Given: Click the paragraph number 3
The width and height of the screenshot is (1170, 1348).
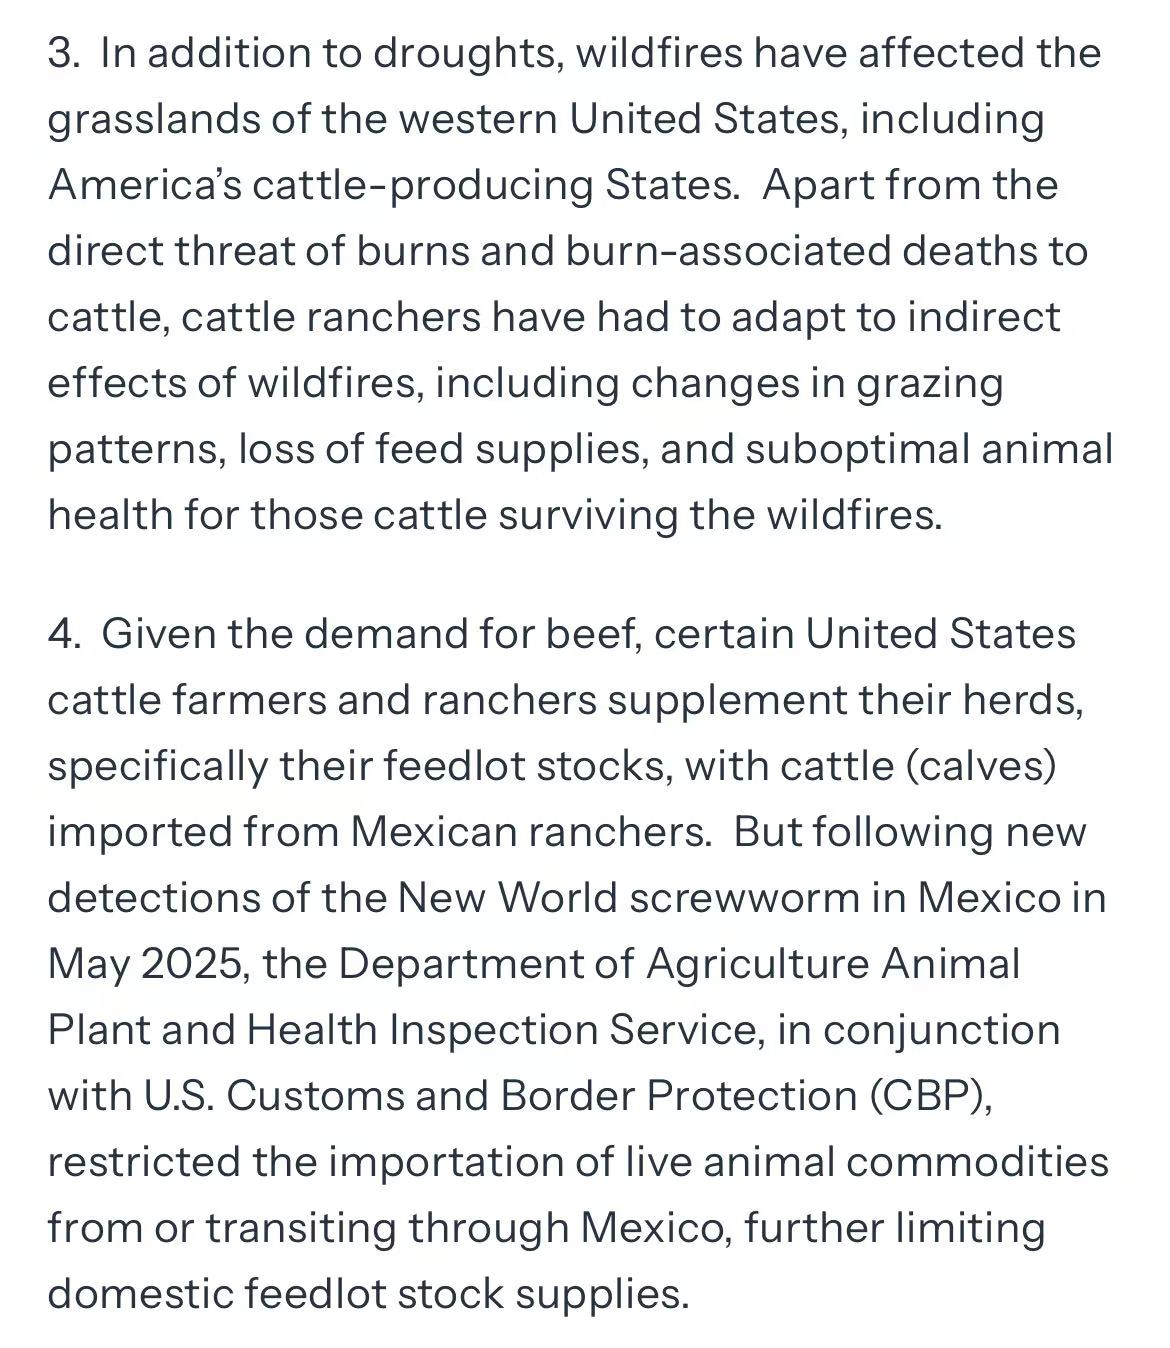Looking at the screenshot, I should (62, 53).
